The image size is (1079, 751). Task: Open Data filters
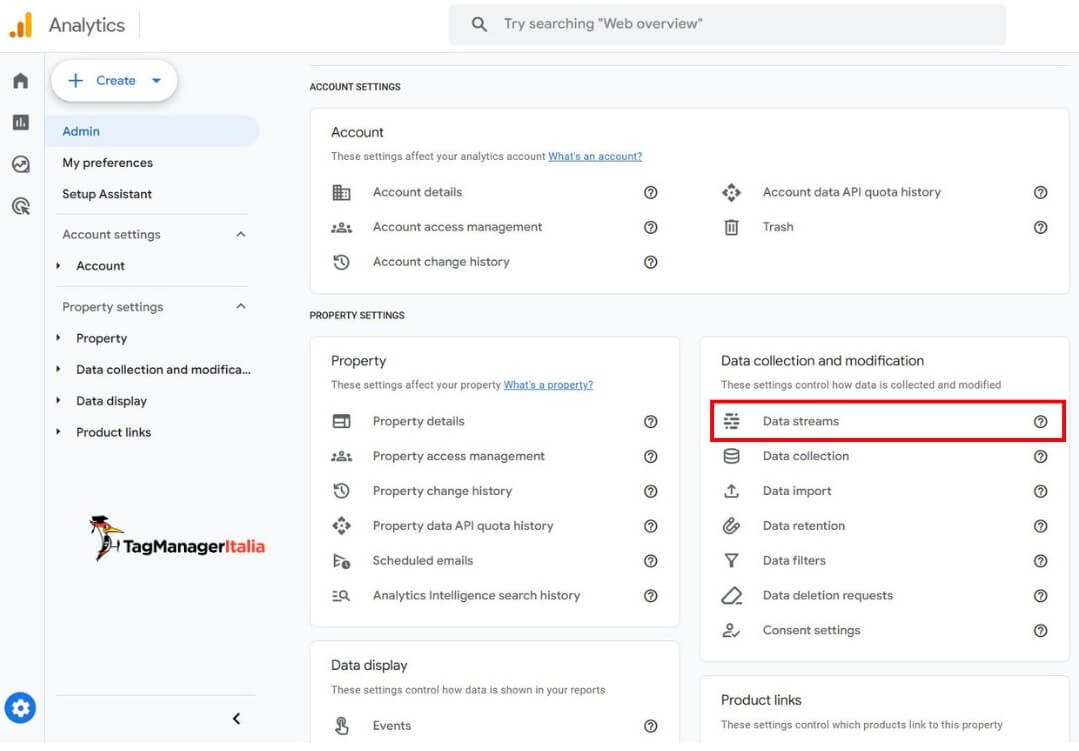point(794,560)
